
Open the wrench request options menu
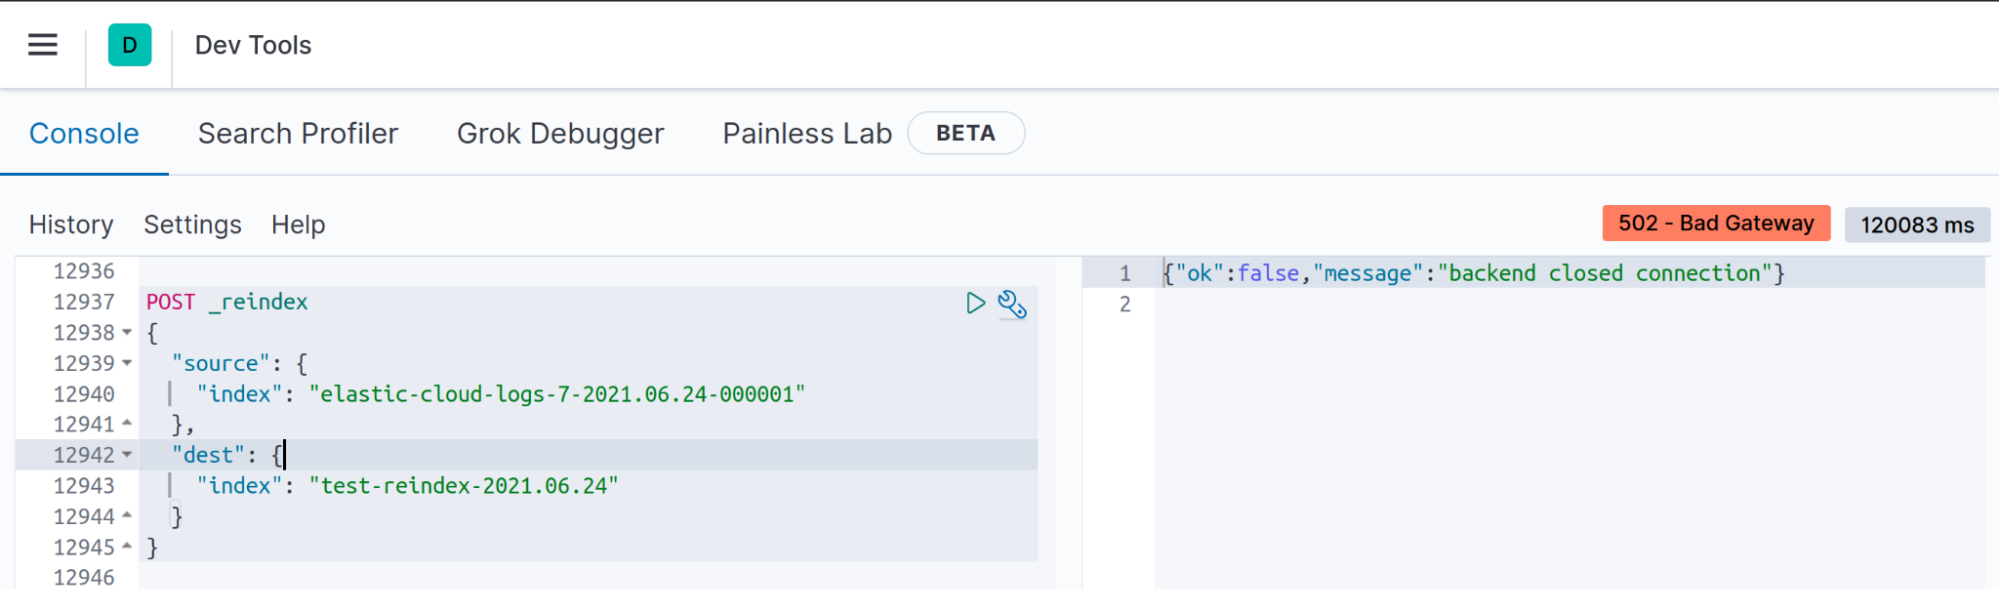1012,304
